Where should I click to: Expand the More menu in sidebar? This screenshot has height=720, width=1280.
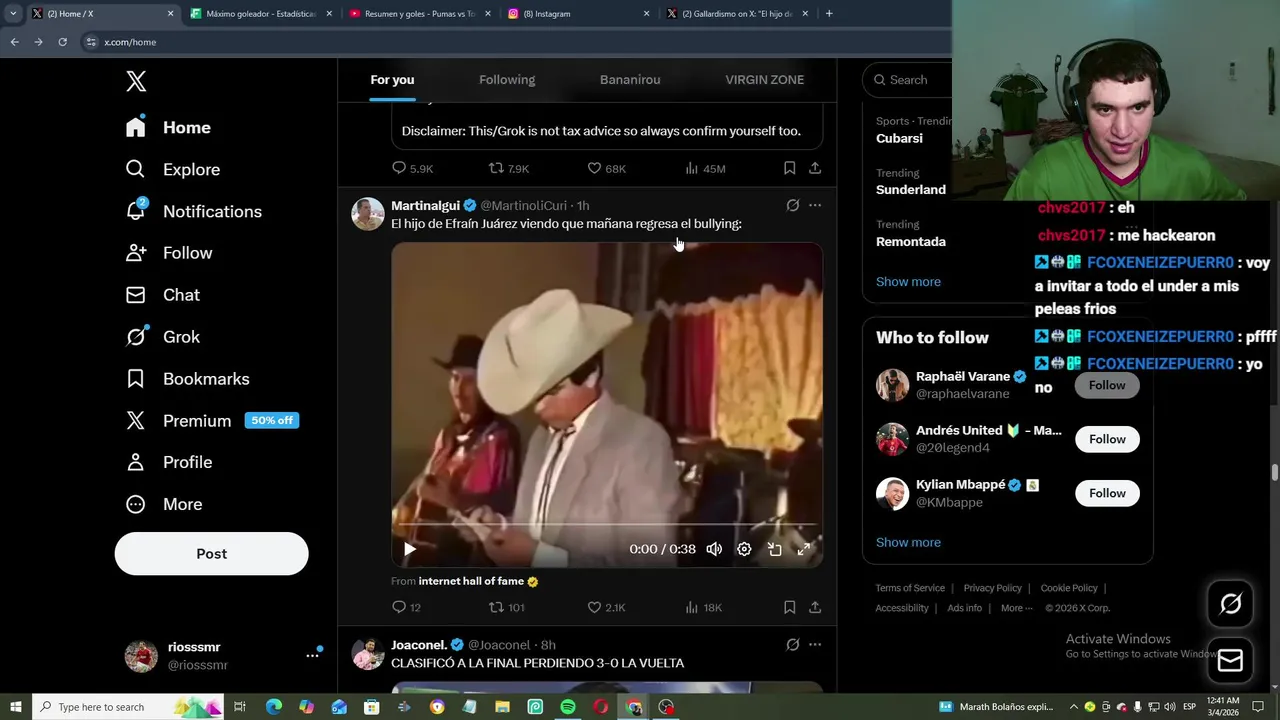(163, 504)
